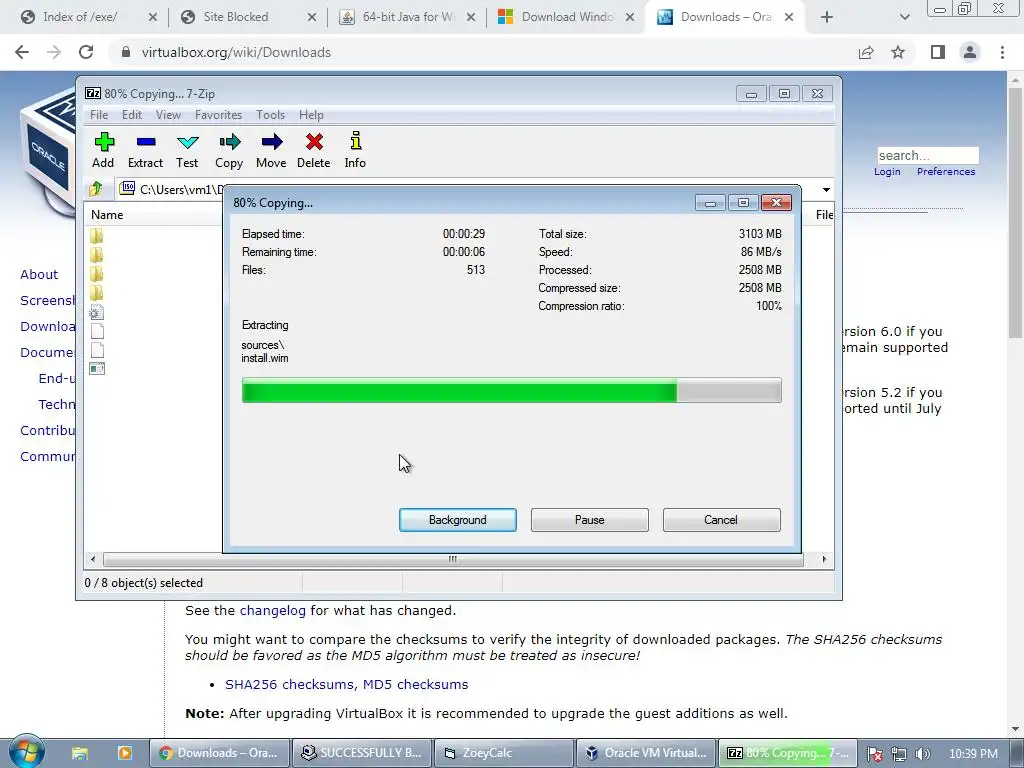Click the Move toolbar icon
The width and height of the screenshot is (1024, 768).
271,150
